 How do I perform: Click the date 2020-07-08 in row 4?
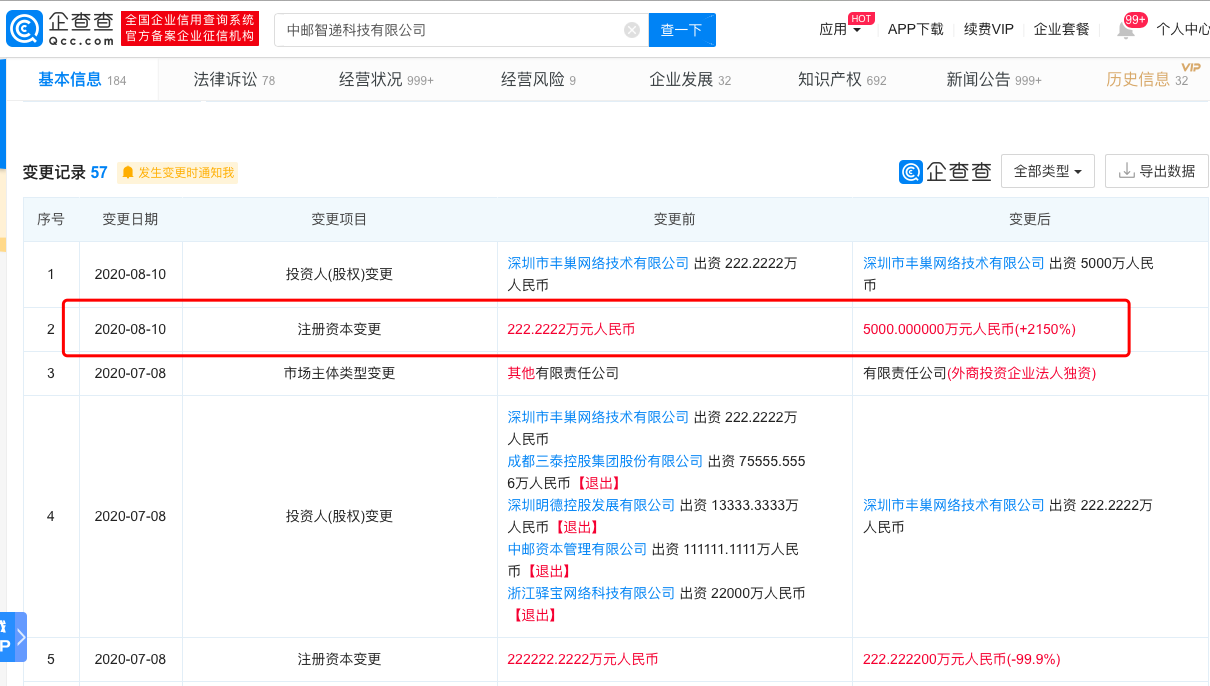[130, 516]
